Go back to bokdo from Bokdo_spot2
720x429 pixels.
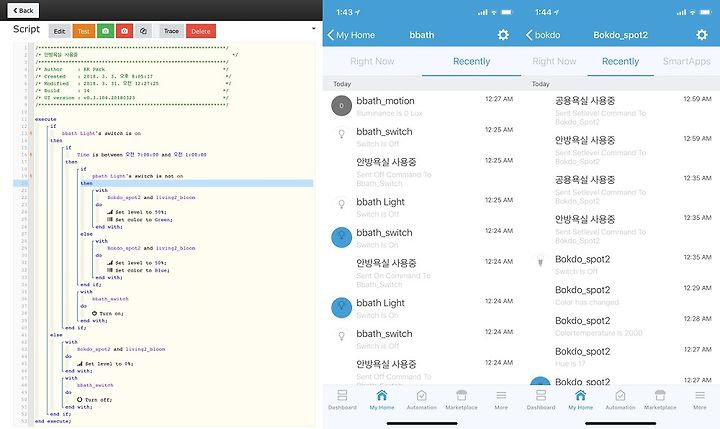click(x=543, y=35)
